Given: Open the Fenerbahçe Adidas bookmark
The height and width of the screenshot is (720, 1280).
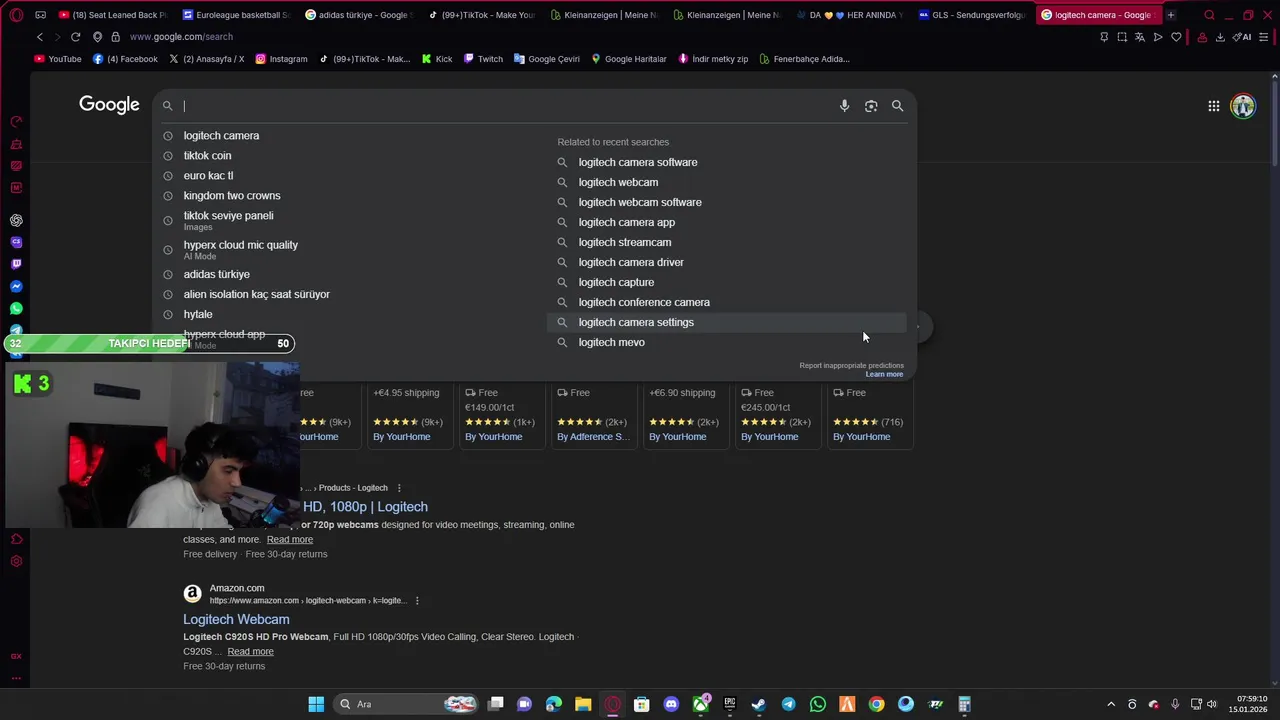Looking at the screenshot, I should [x=804, y=59].
